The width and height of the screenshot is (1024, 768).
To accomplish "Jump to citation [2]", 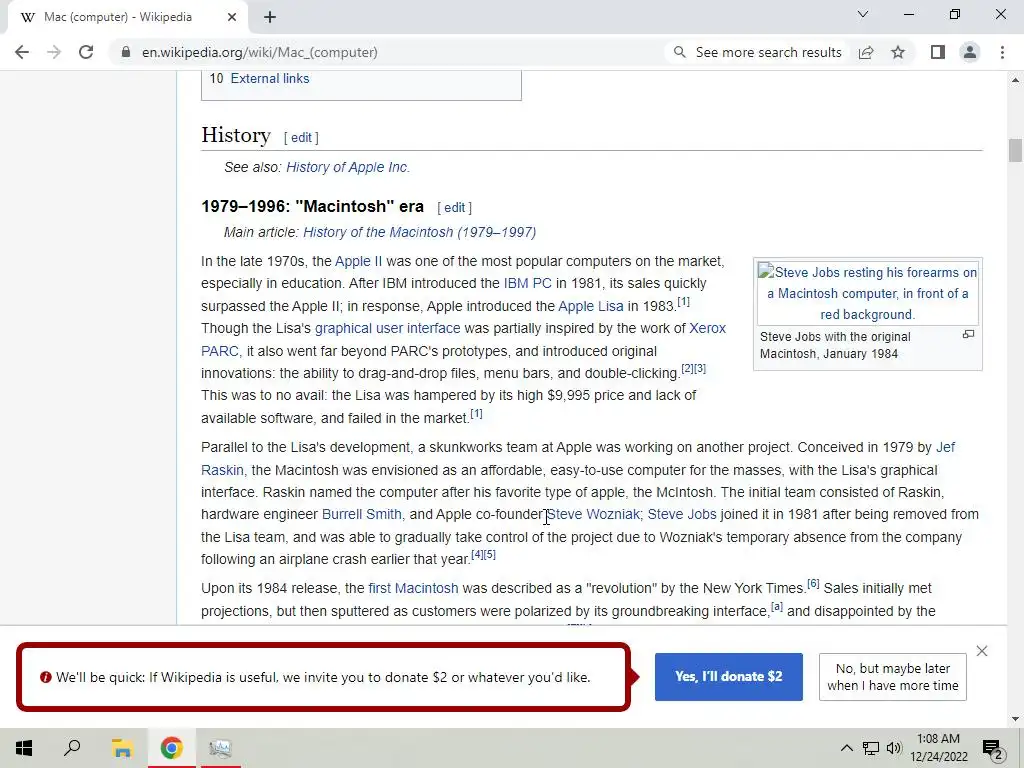I will click(x=688, y=368).
